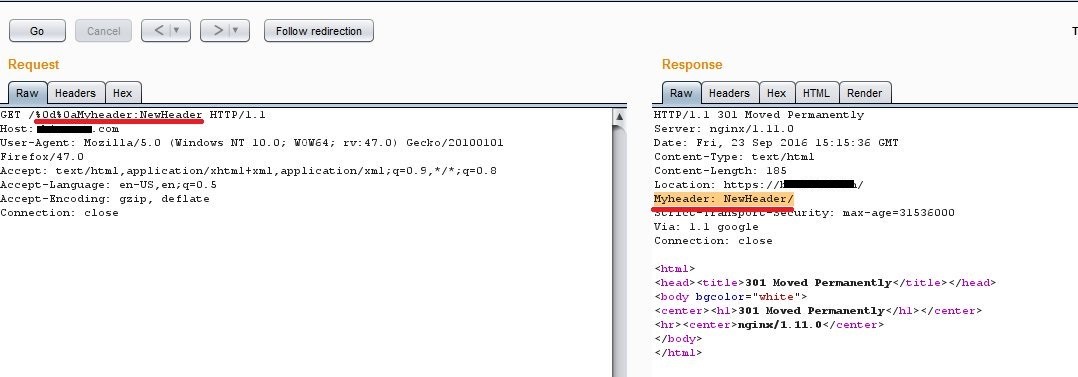
Task: Switch to the Response Render tab
Action: point(864,93)
